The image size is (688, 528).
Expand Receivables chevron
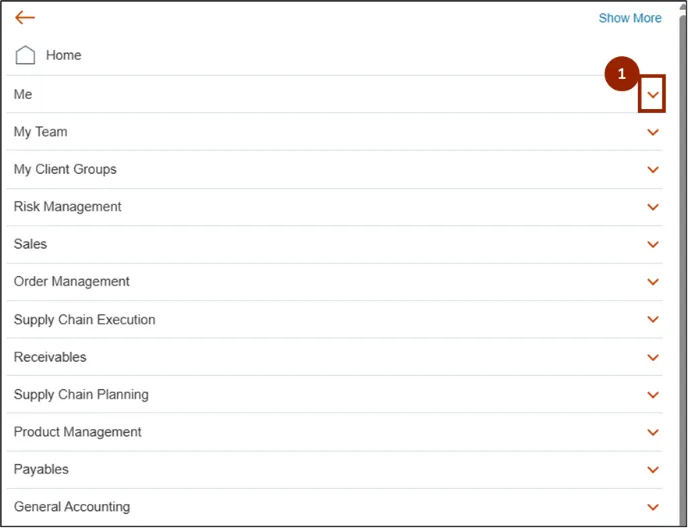point(653,357)
